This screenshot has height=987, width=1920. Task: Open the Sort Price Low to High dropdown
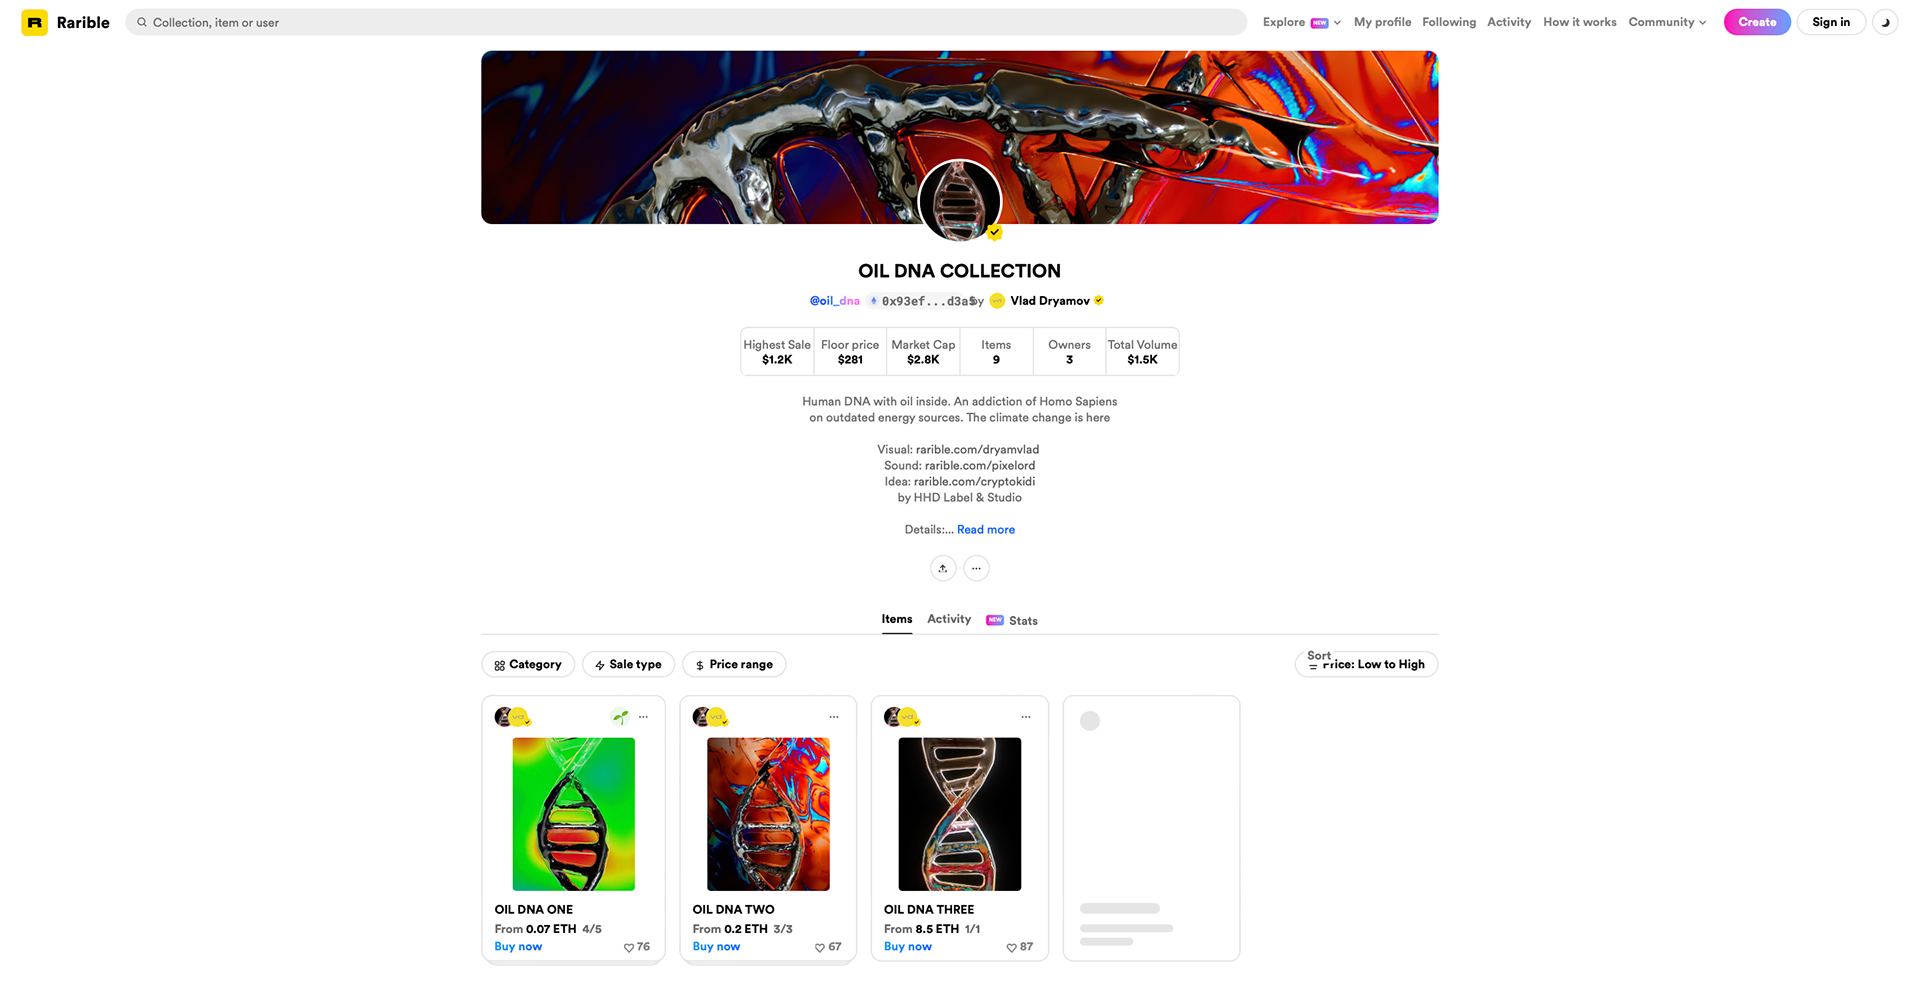click(x=1366, y=664)
